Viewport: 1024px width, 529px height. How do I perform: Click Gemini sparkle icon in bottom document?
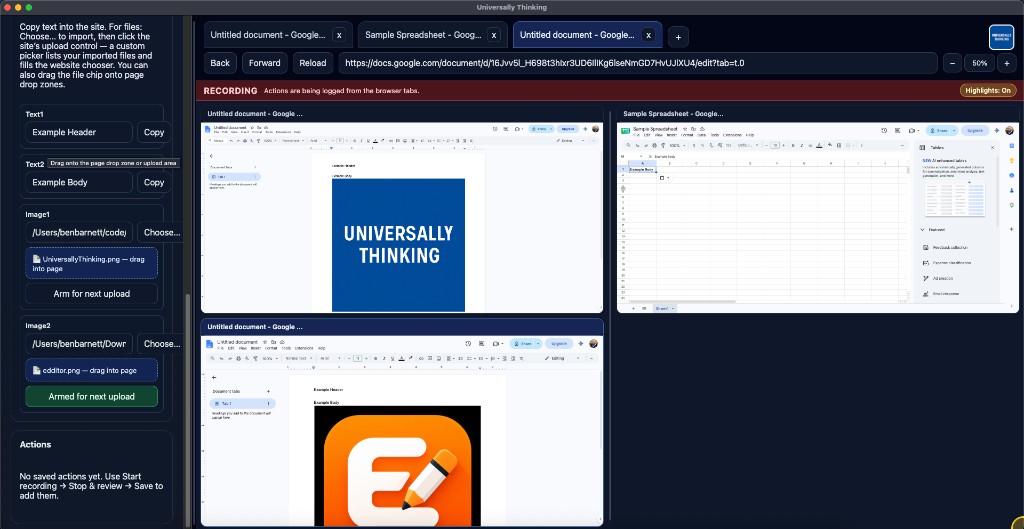pyautogui.click(x=581, y=344)
